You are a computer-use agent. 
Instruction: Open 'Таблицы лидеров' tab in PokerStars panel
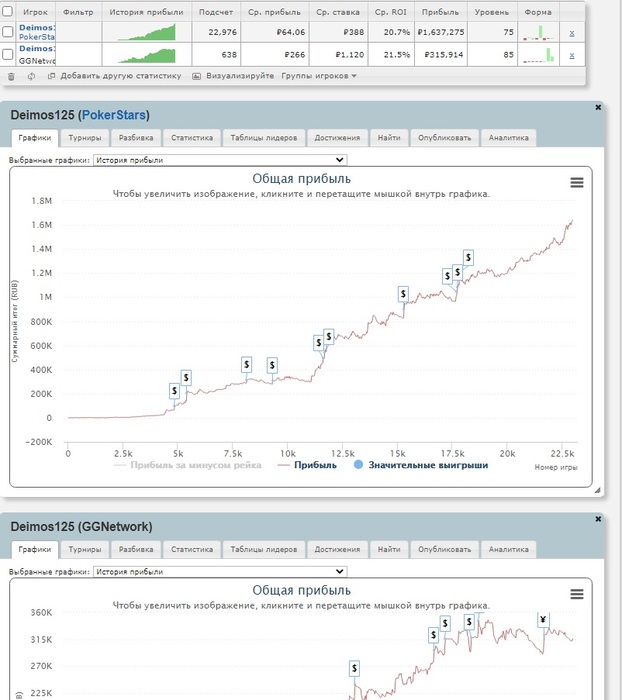pyautogui.click(x=263, y=138)
